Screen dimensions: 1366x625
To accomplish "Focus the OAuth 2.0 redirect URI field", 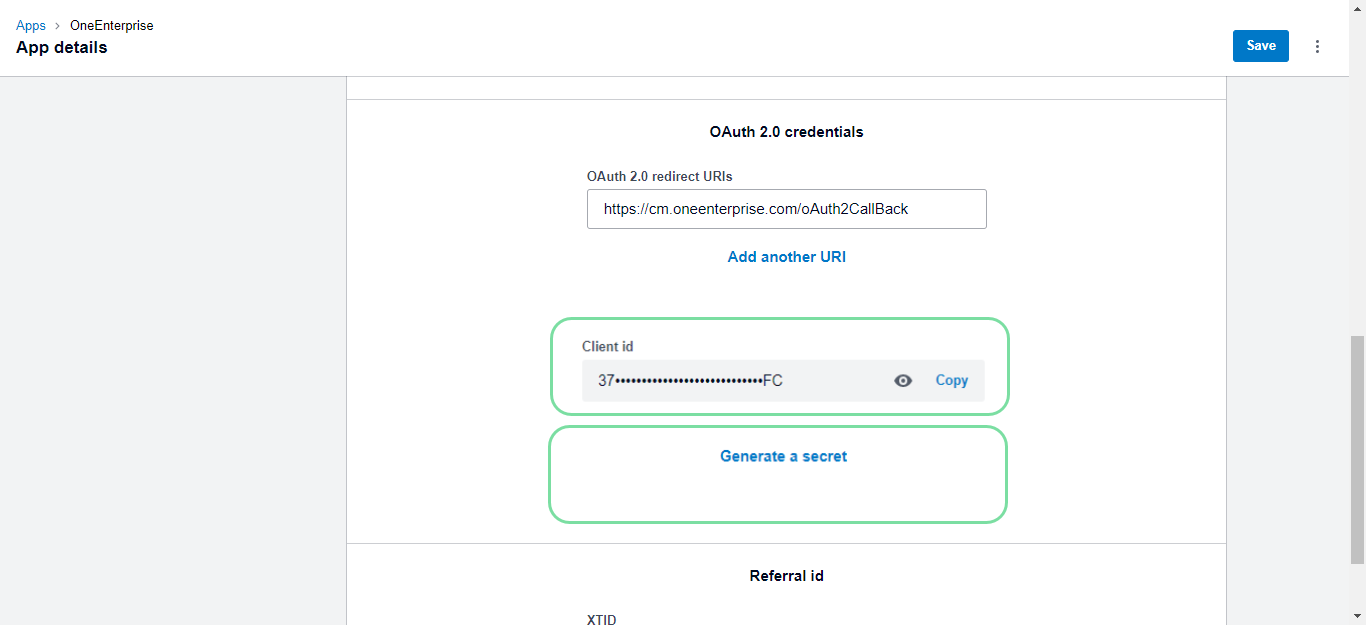I will (x=786, y=209).
